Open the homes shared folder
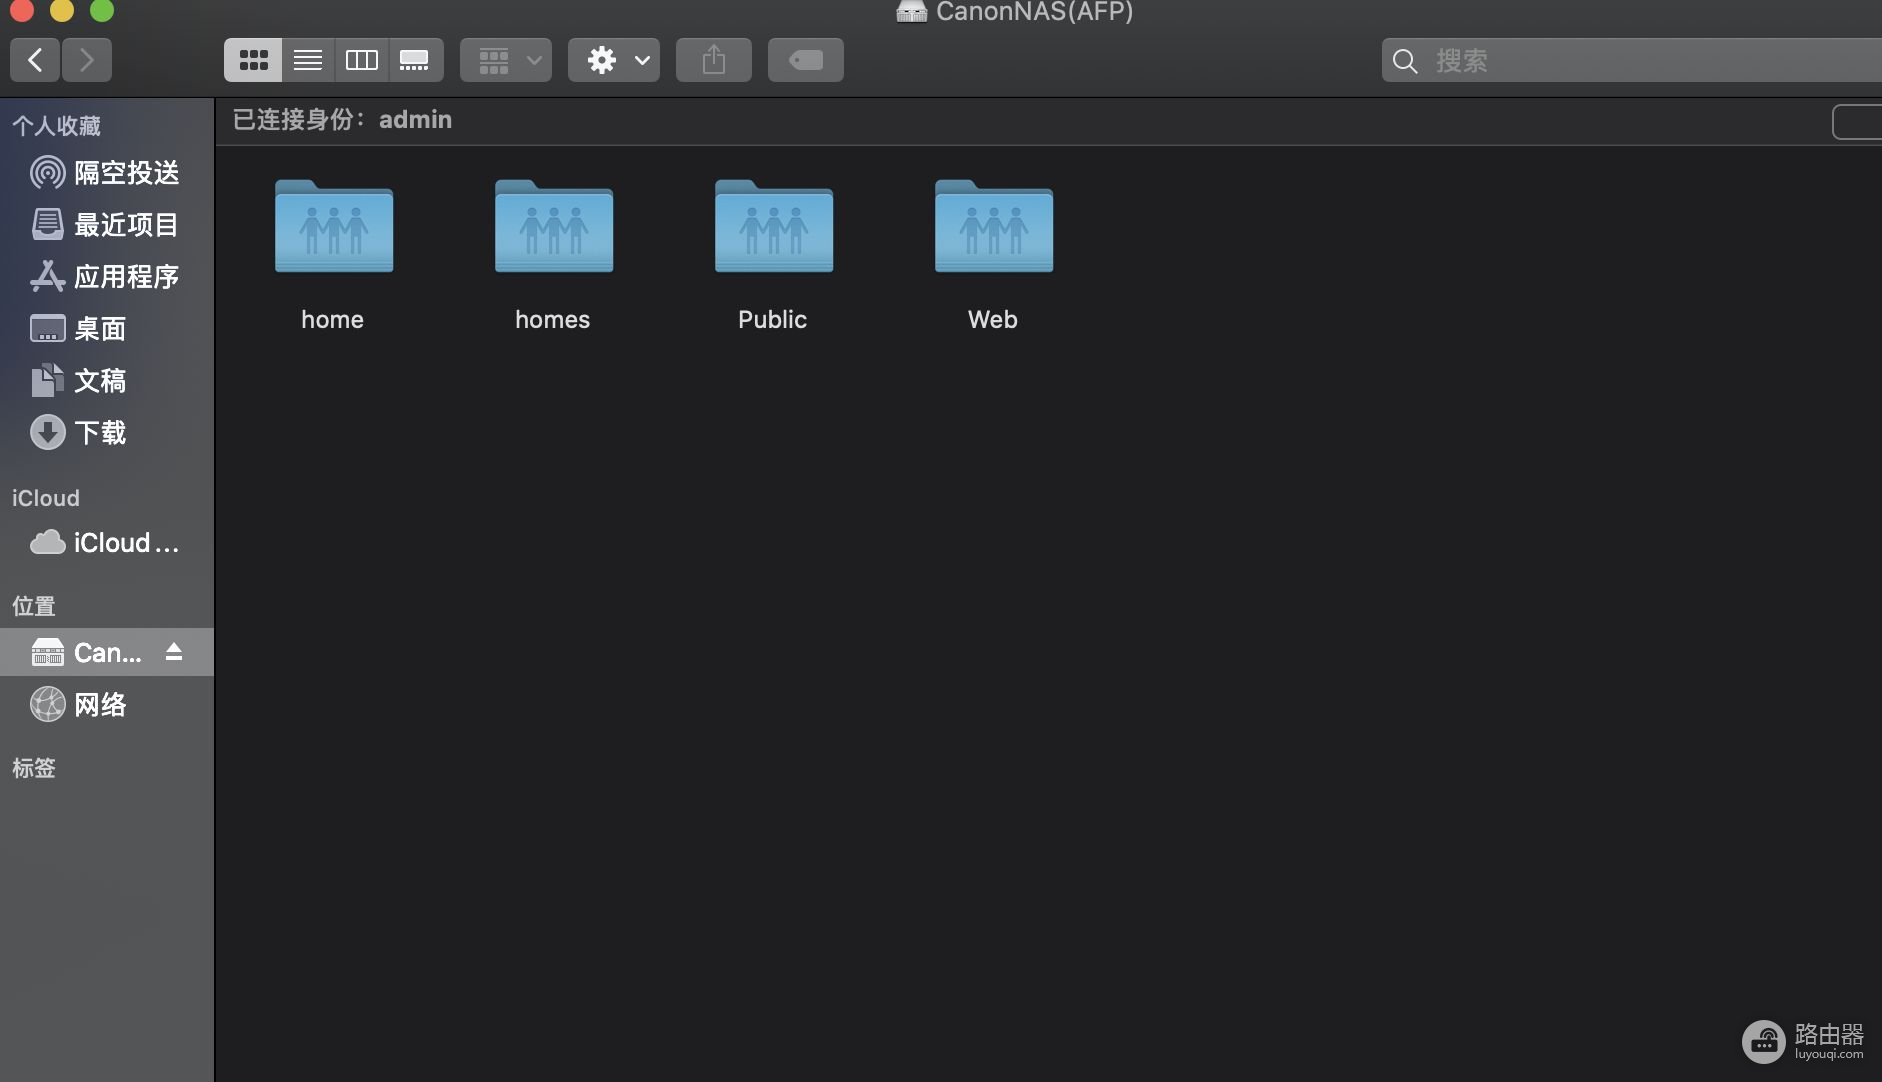The width and height of the screenshot is (1882, 1082). pyautogui.click(x=554, y=226)
